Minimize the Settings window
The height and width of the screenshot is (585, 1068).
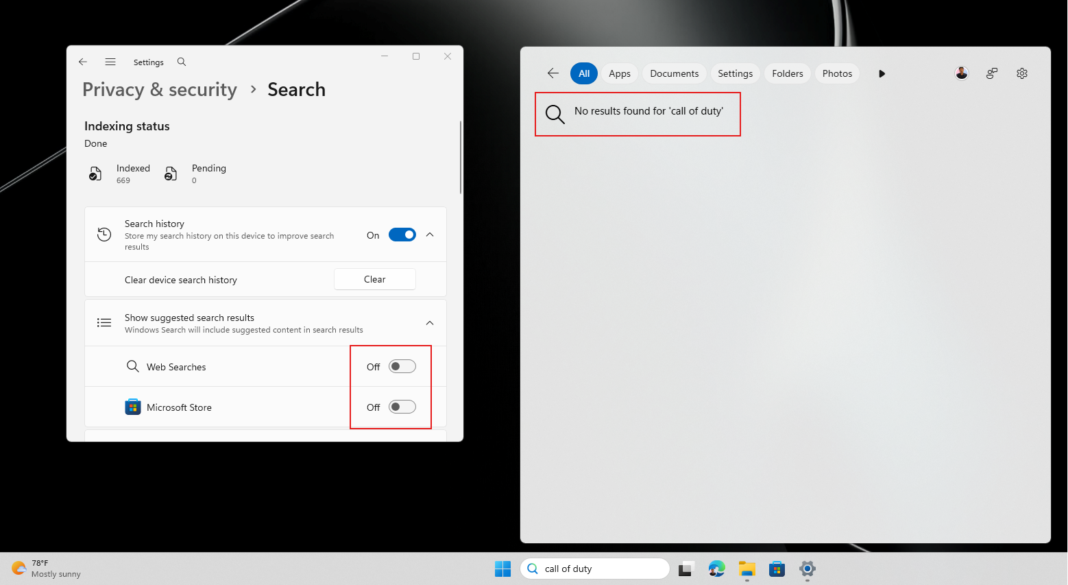(x=385, y=57)
